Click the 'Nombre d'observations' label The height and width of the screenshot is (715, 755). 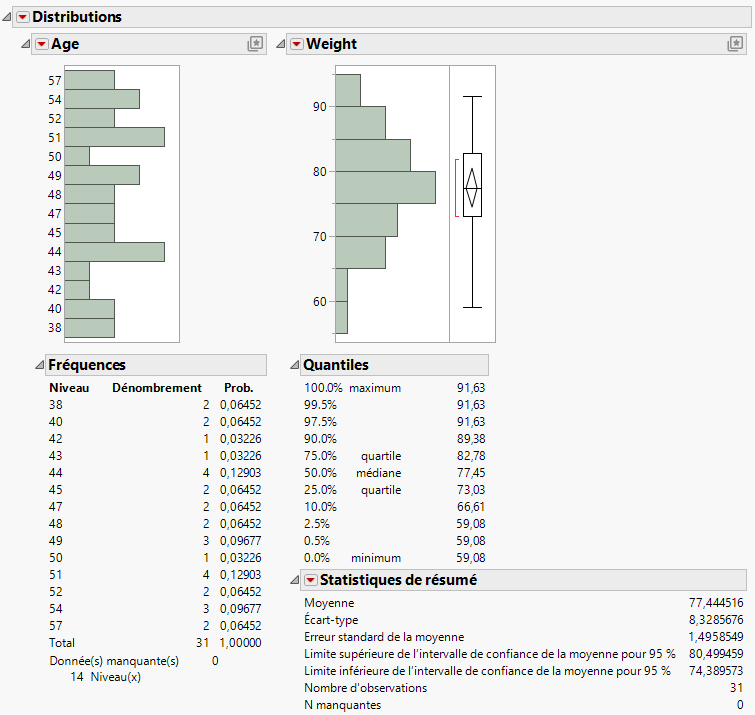[365, 688]
